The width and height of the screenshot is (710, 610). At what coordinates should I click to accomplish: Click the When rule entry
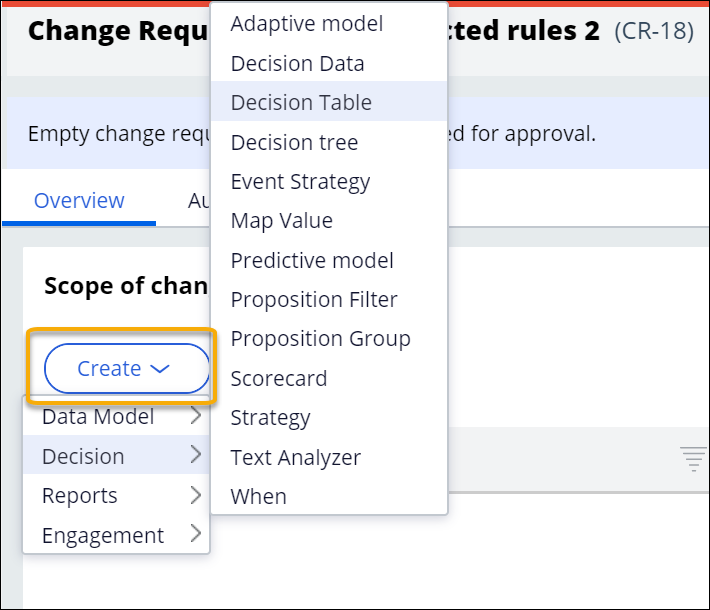[x=258, y=496]
